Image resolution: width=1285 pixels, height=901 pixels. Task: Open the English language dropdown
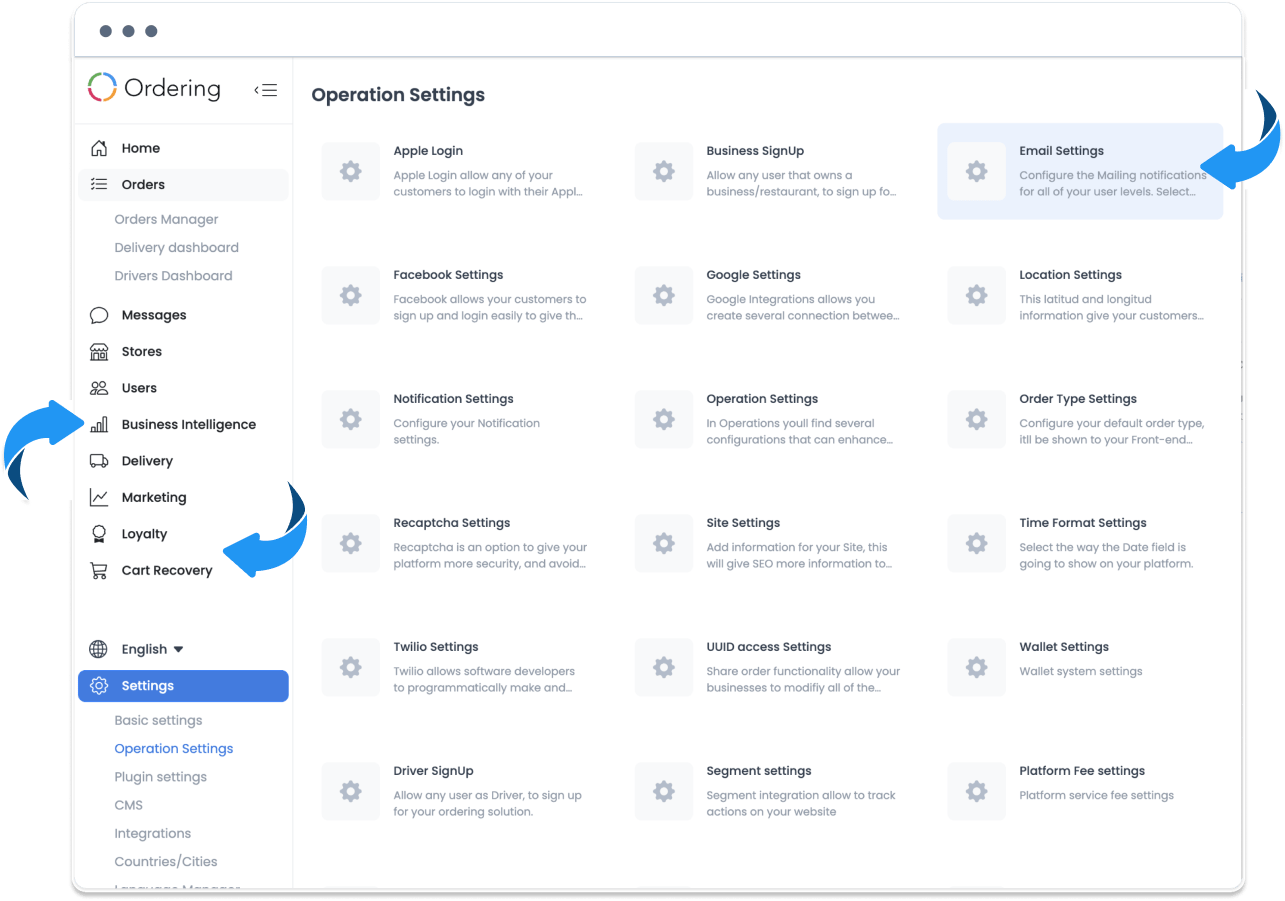click(x=153, y=649)
